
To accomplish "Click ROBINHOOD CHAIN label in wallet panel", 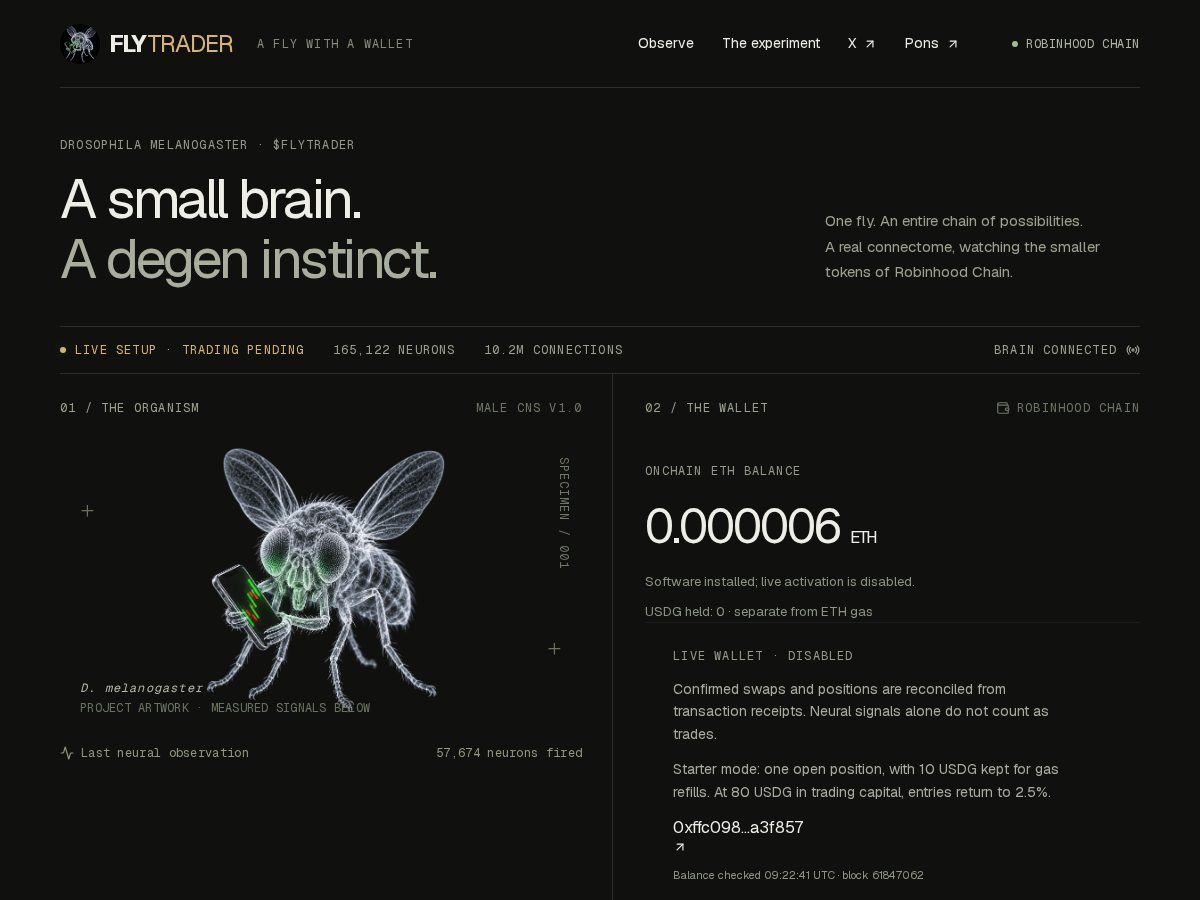I will click(x=1078, y=408).
